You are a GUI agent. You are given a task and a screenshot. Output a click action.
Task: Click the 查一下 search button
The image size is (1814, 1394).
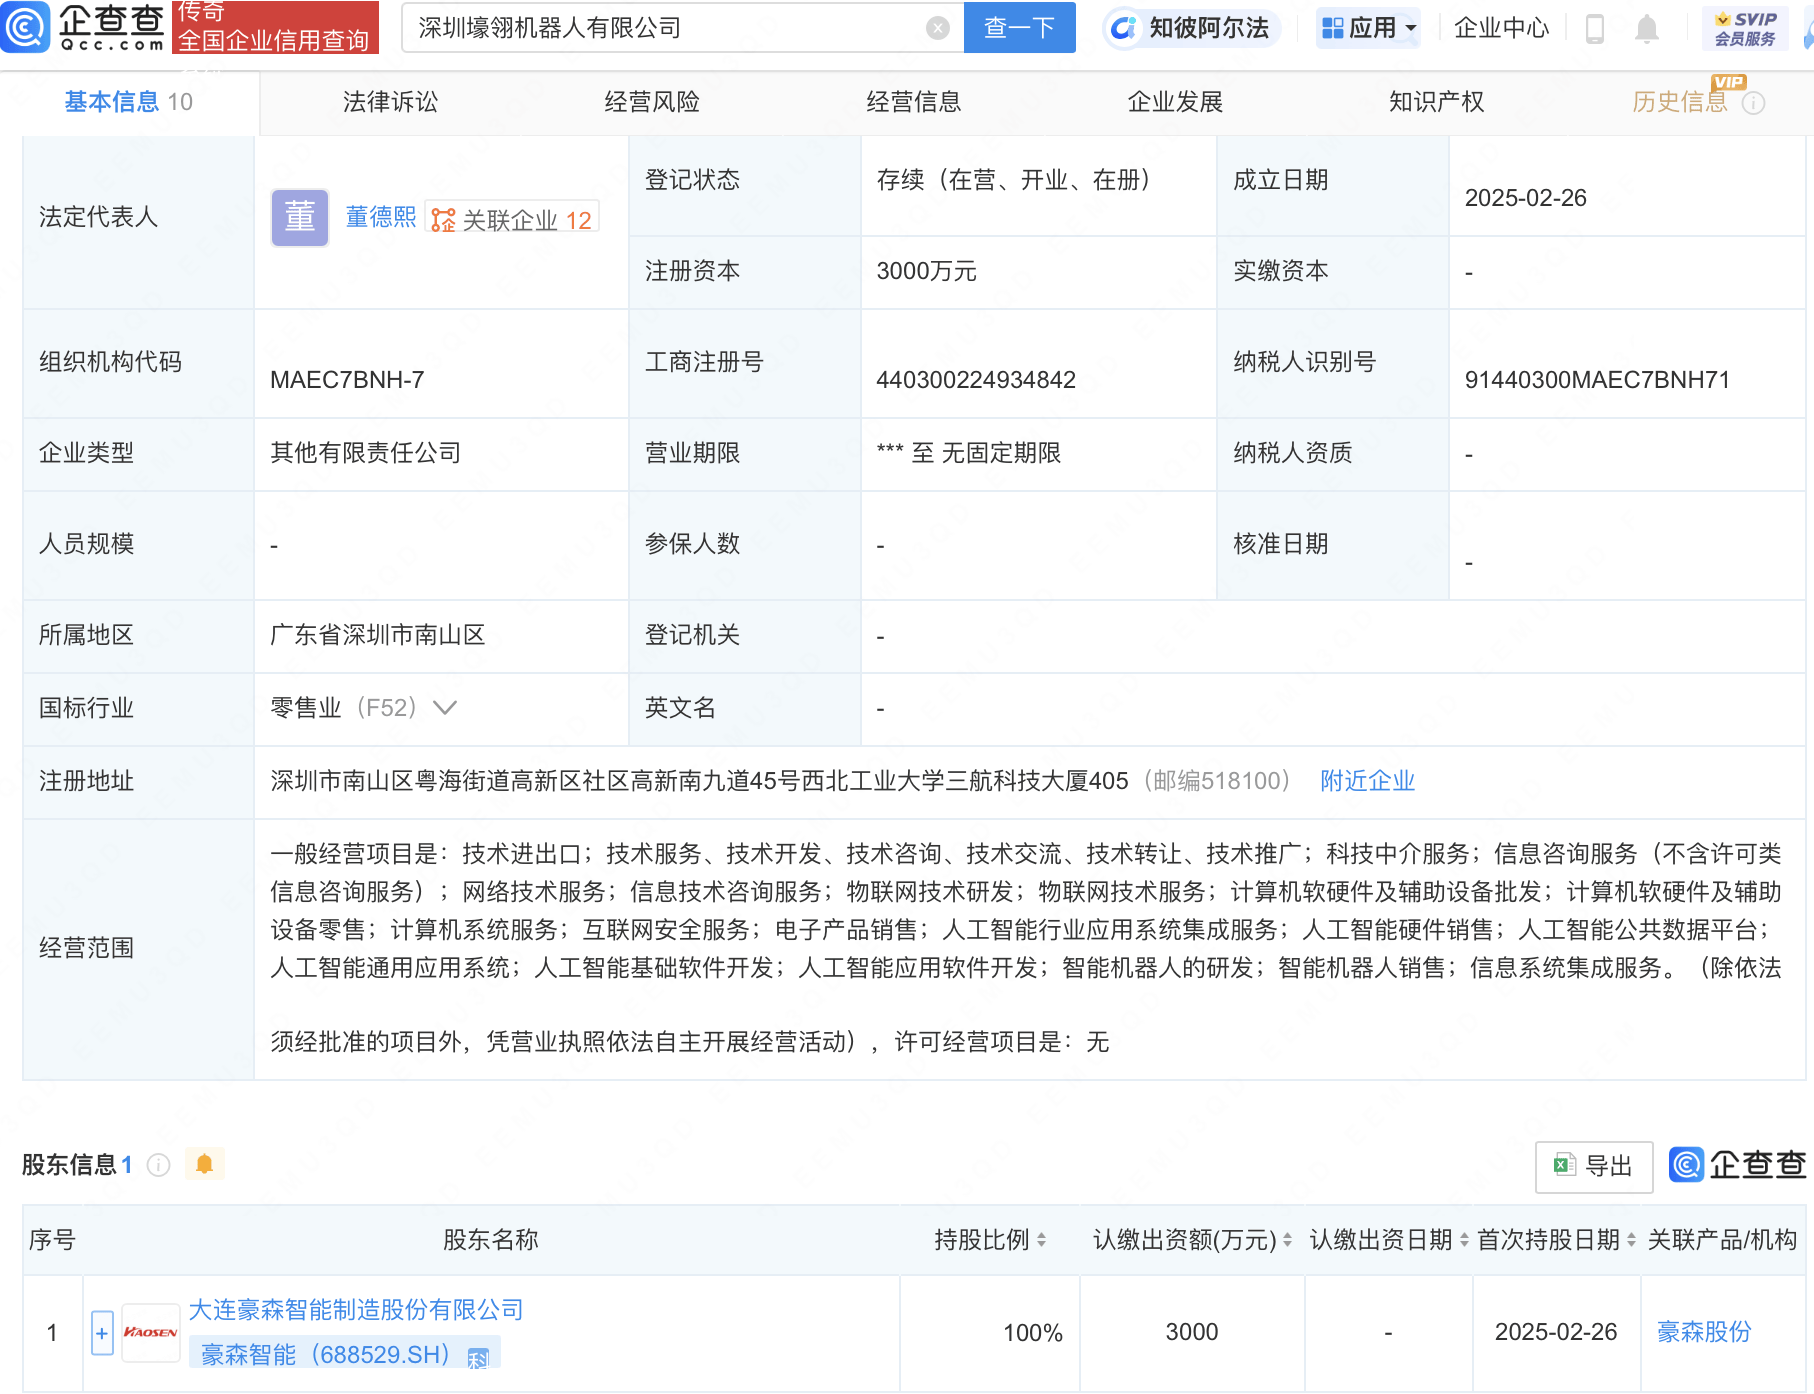pos(1019,28)
